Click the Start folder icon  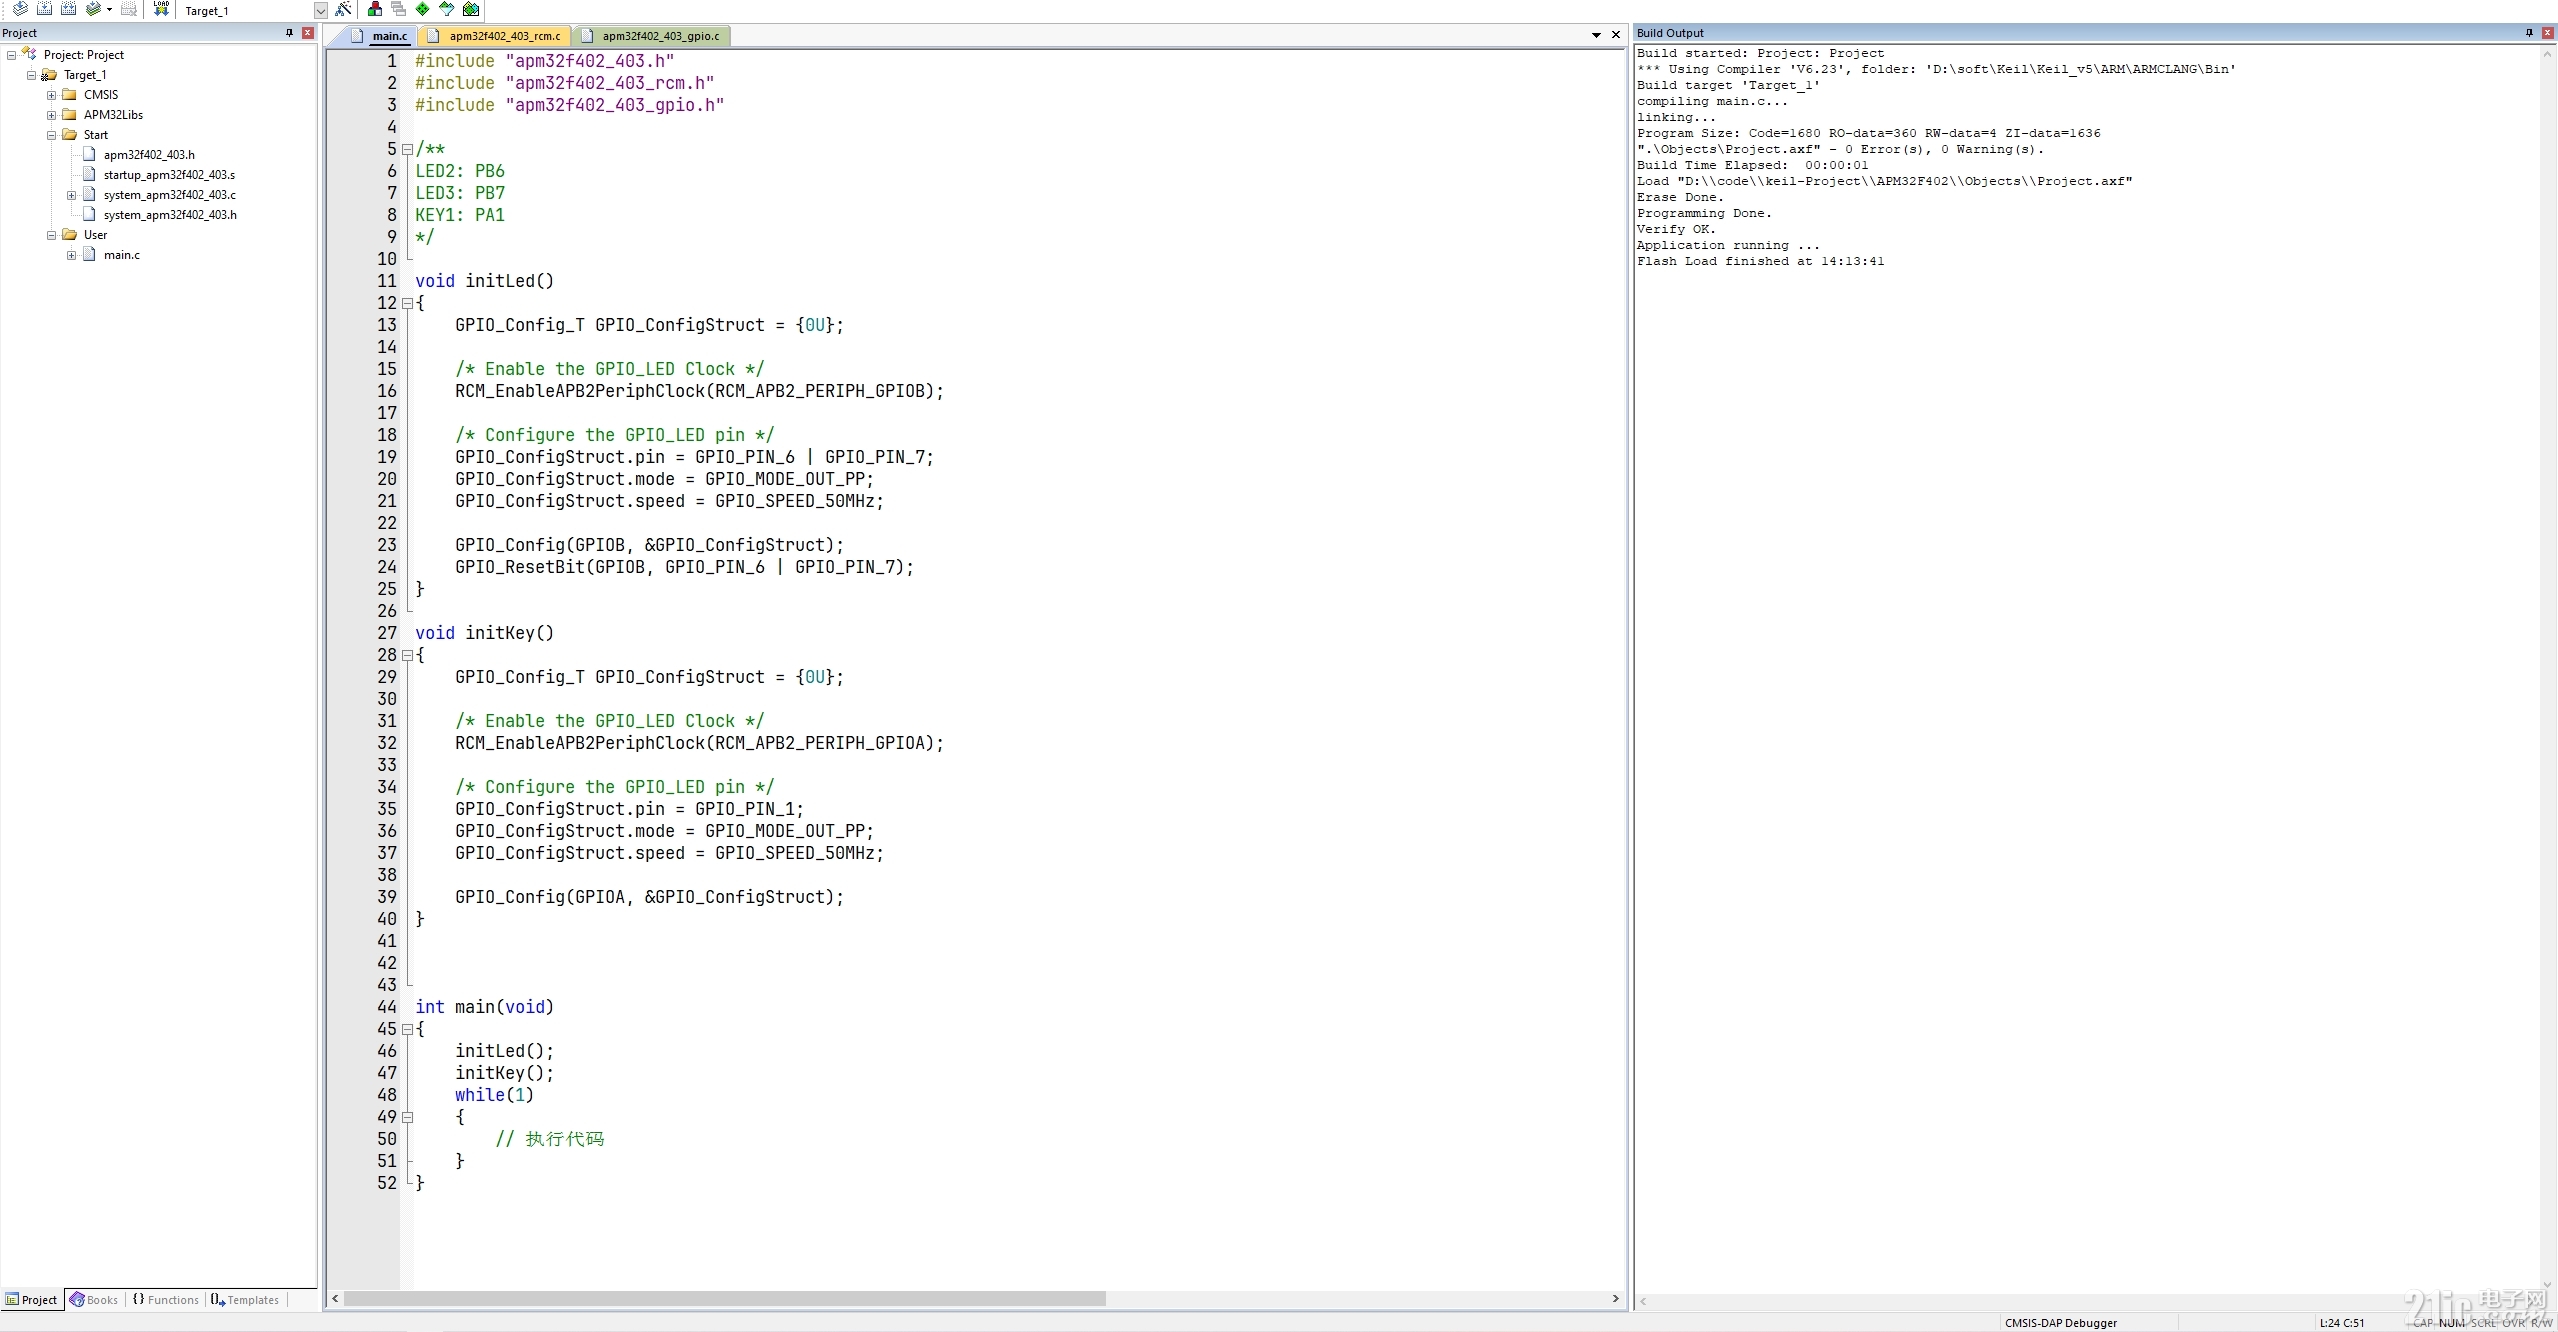coord(69,134)
